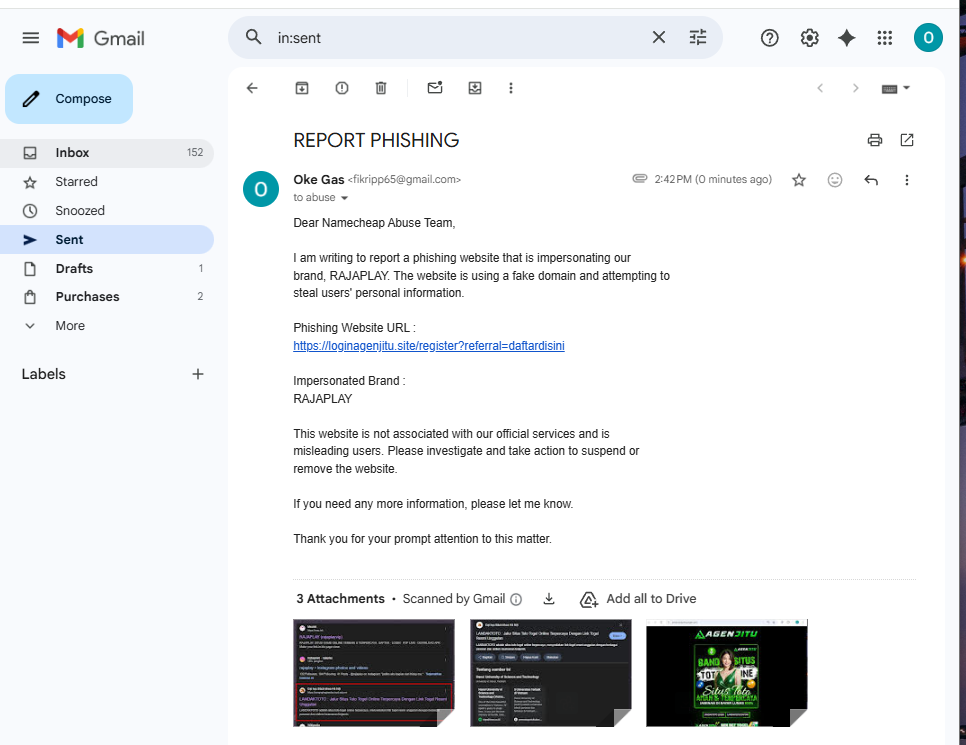Go to the newer message arrow
966x745 pixels.
820,88
